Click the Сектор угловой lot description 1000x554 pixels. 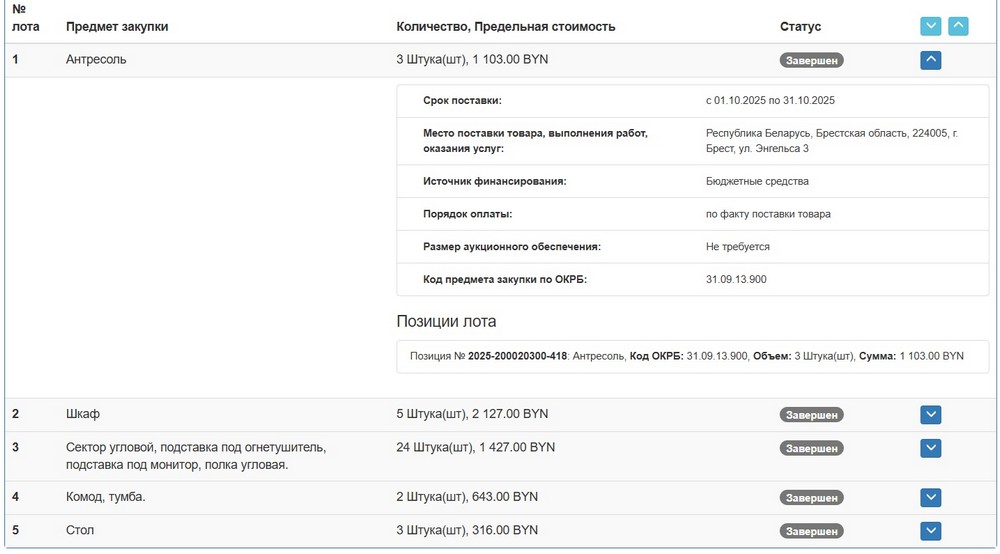point(195,456)
